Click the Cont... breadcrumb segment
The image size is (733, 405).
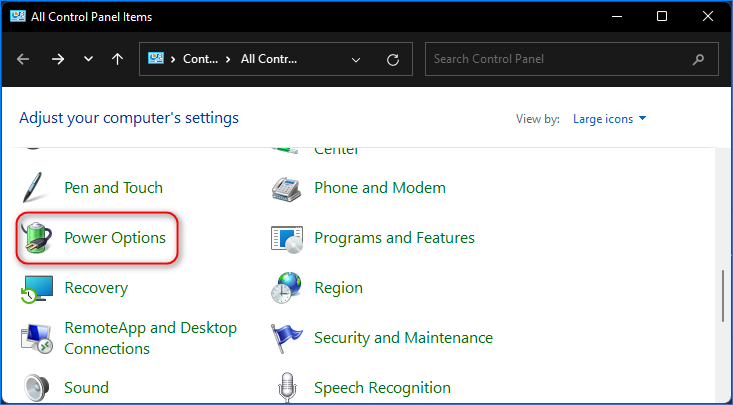point(201,59)
